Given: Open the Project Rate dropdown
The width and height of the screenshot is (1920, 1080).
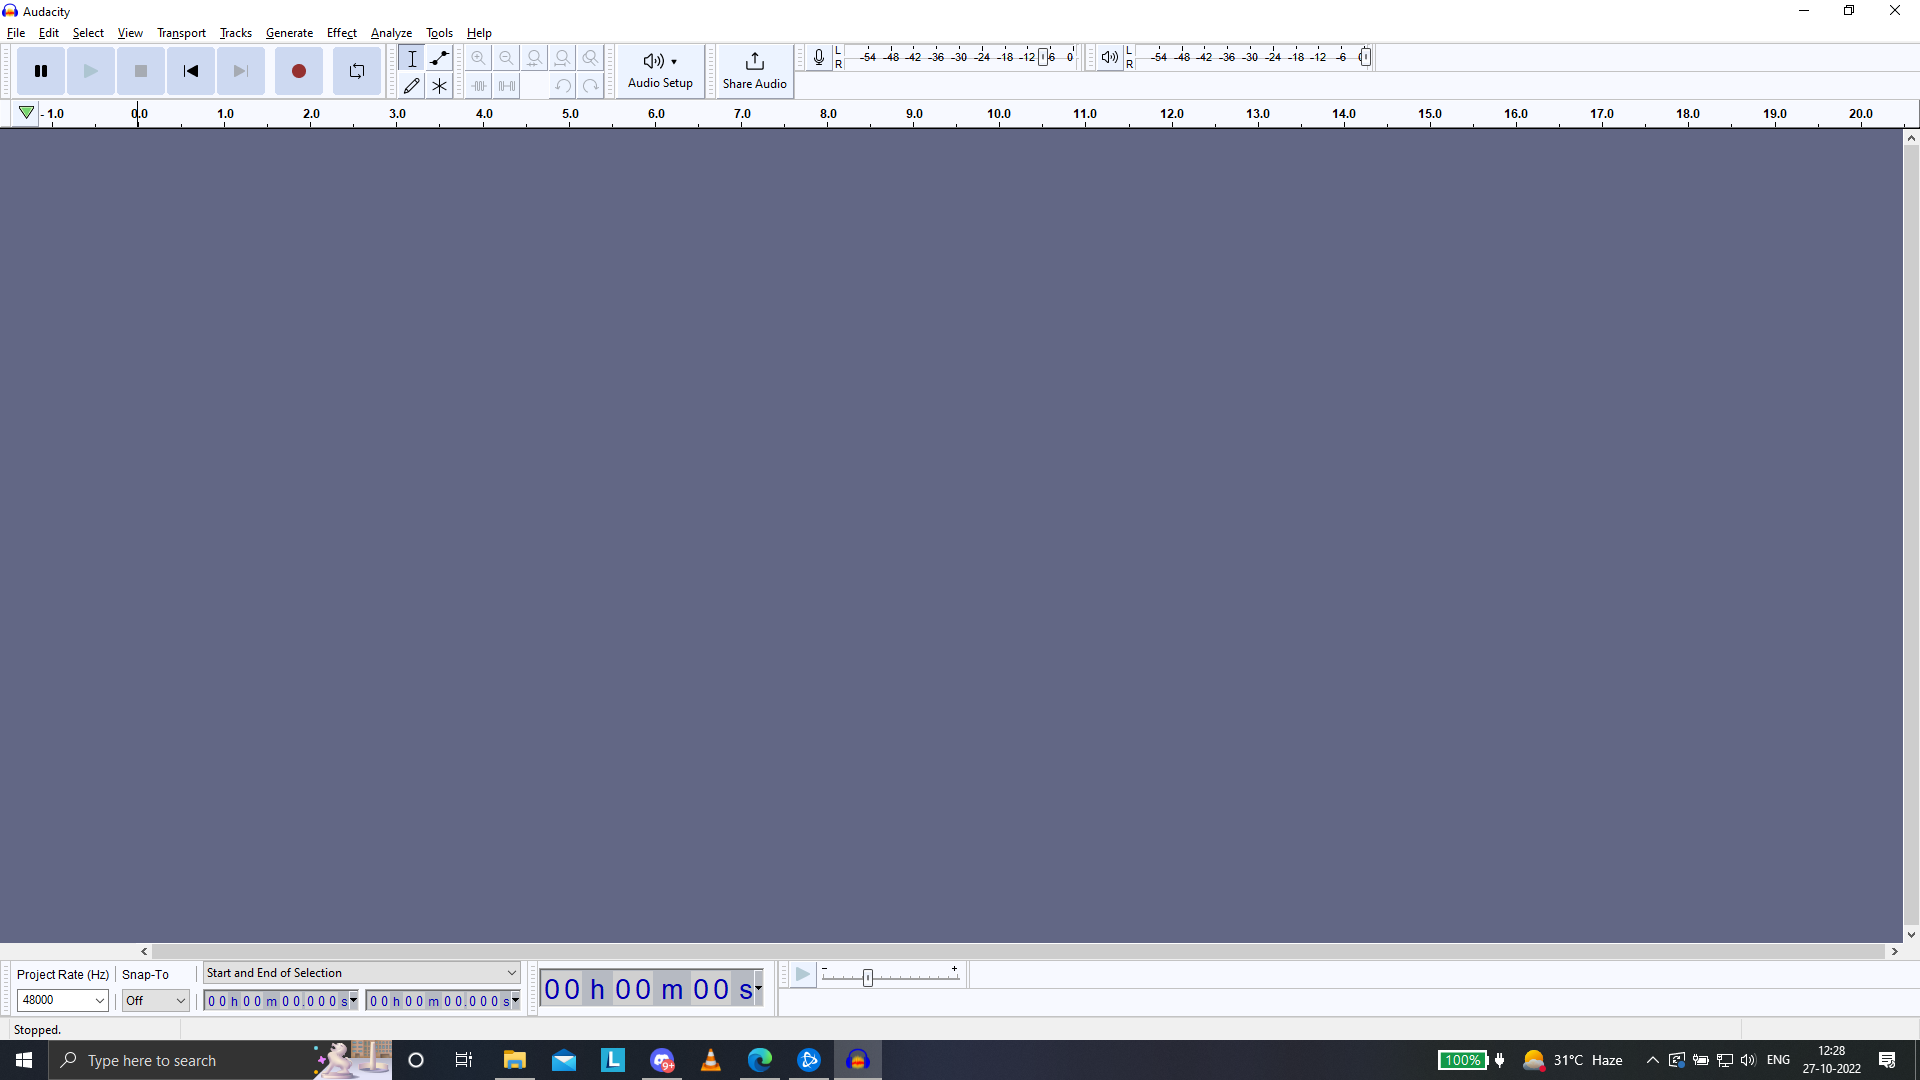Looking at the screenshot, I should point(62,1000).
